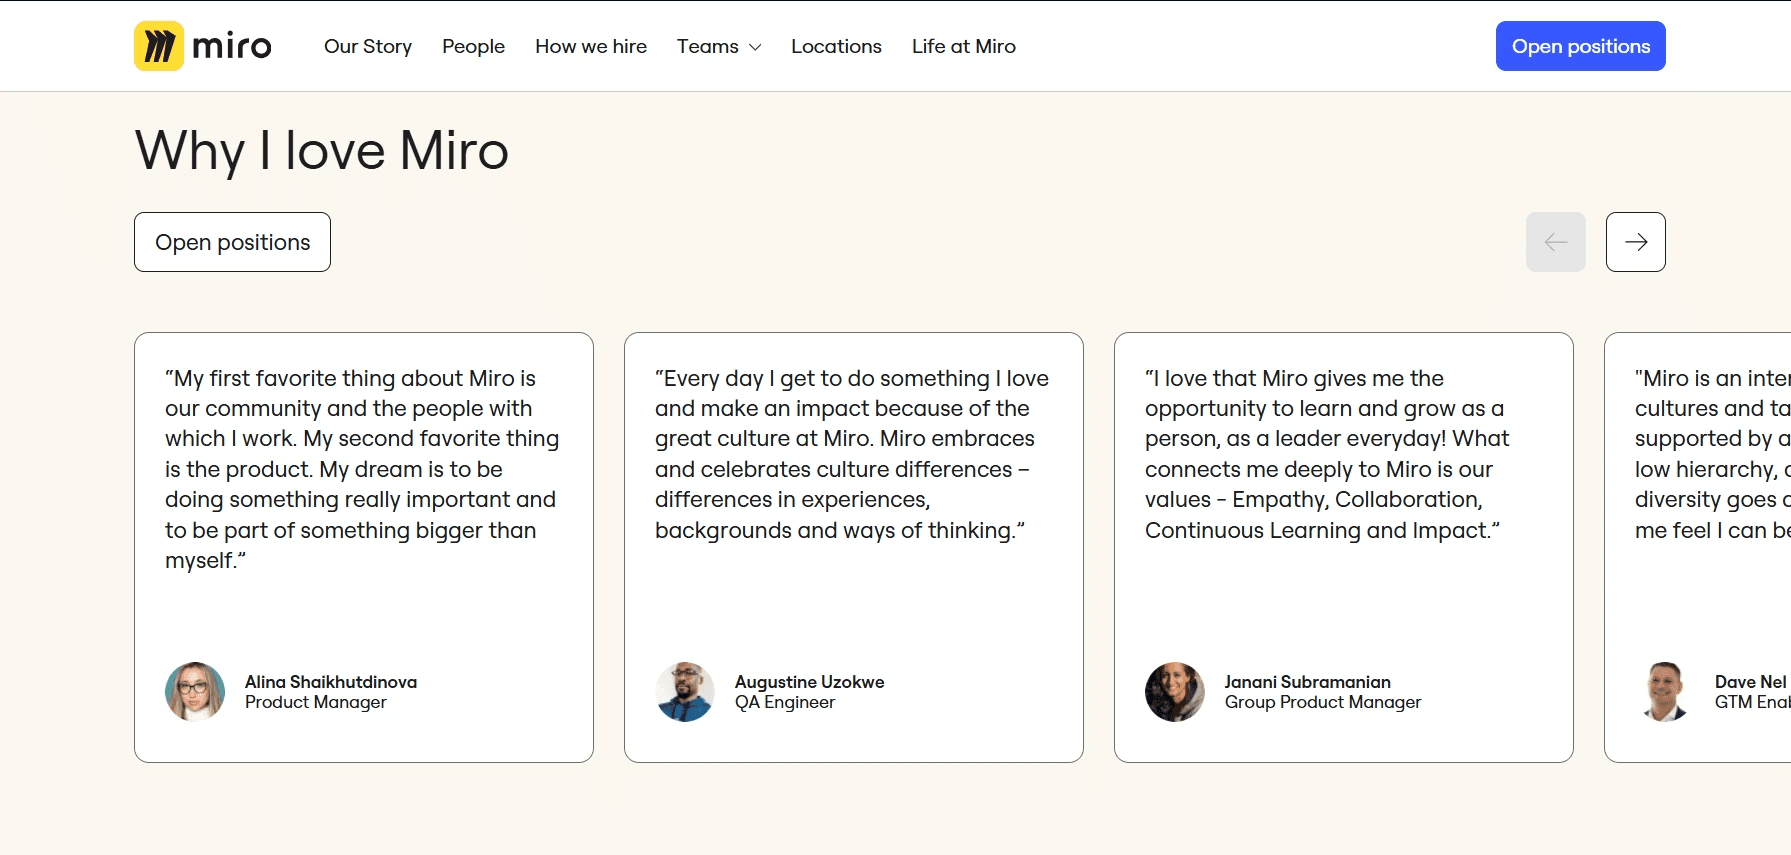The height and width of the screenshot is (855, 1791).
Task: Click the outlined Open positions button
Action: pyautogui.click(x=232, y=242)
